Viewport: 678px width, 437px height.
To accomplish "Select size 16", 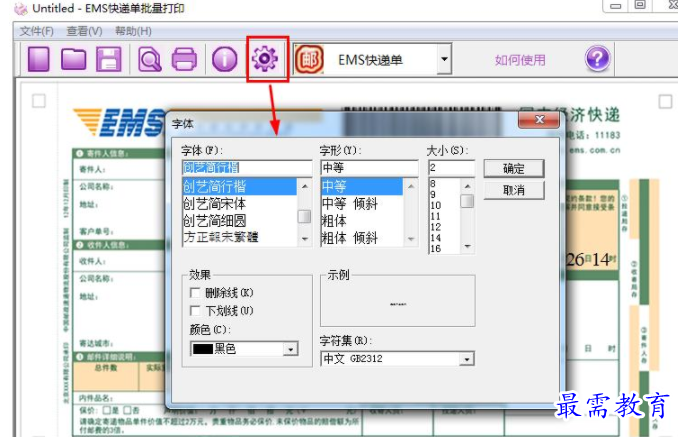I will pyautogui.click(x=435, y=249).
